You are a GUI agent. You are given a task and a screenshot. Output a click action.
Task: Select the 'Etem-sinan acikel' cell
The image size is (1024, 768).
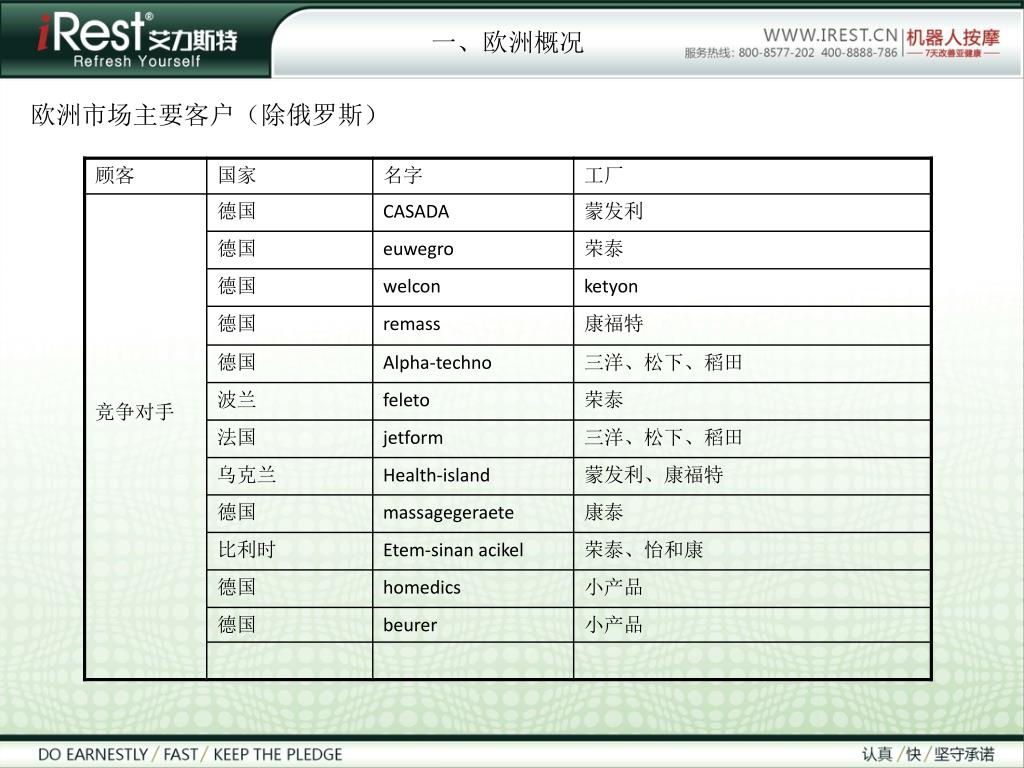tap(473, 551)
